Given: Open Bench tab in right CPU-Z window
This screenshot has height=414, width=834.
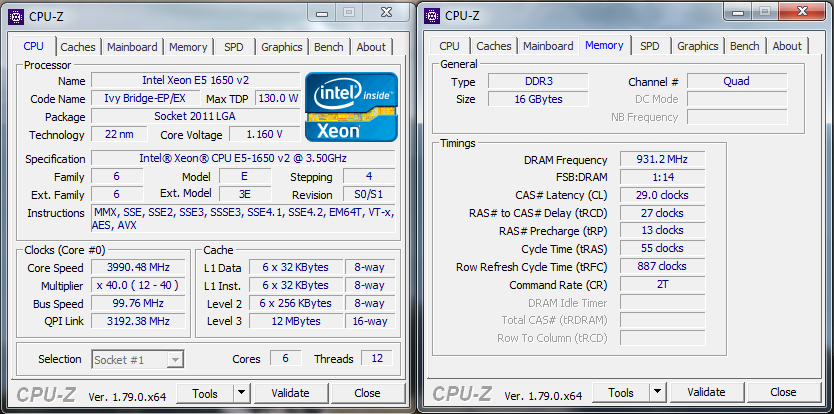Looking at the screenshot, I should 745,46.
